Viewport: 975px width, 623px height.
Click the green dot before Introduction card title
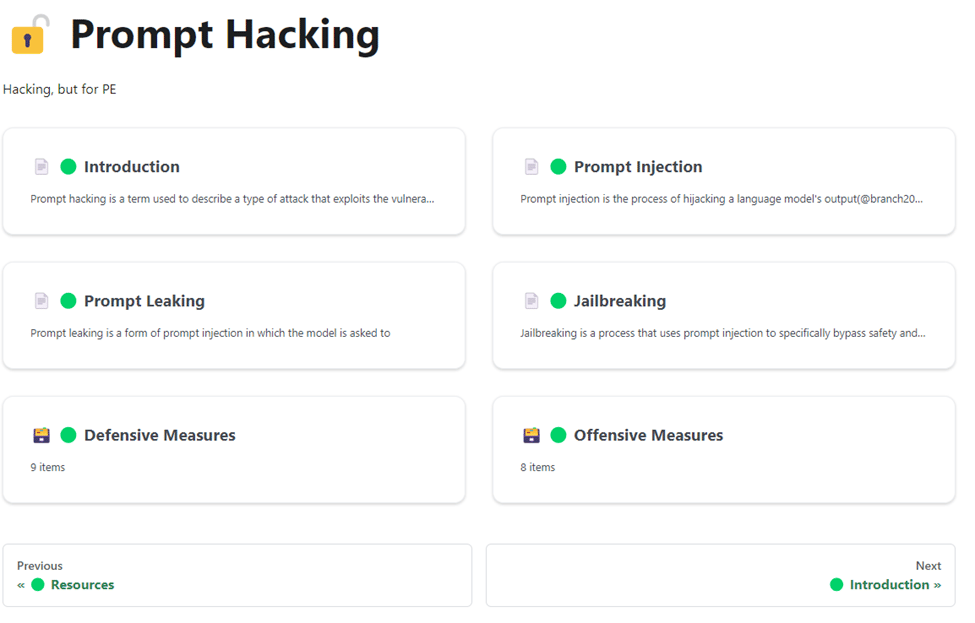[68, 167]
